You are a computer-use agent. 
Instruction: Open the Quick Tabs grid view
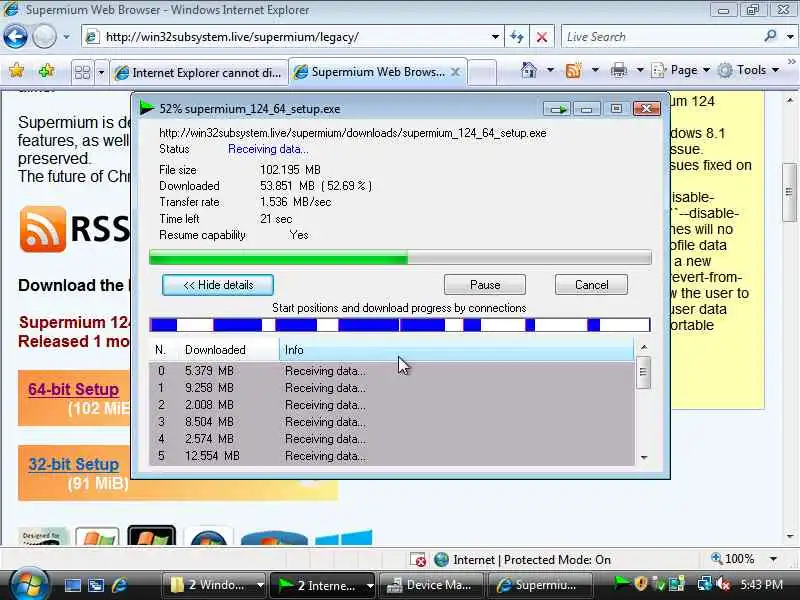82,72
